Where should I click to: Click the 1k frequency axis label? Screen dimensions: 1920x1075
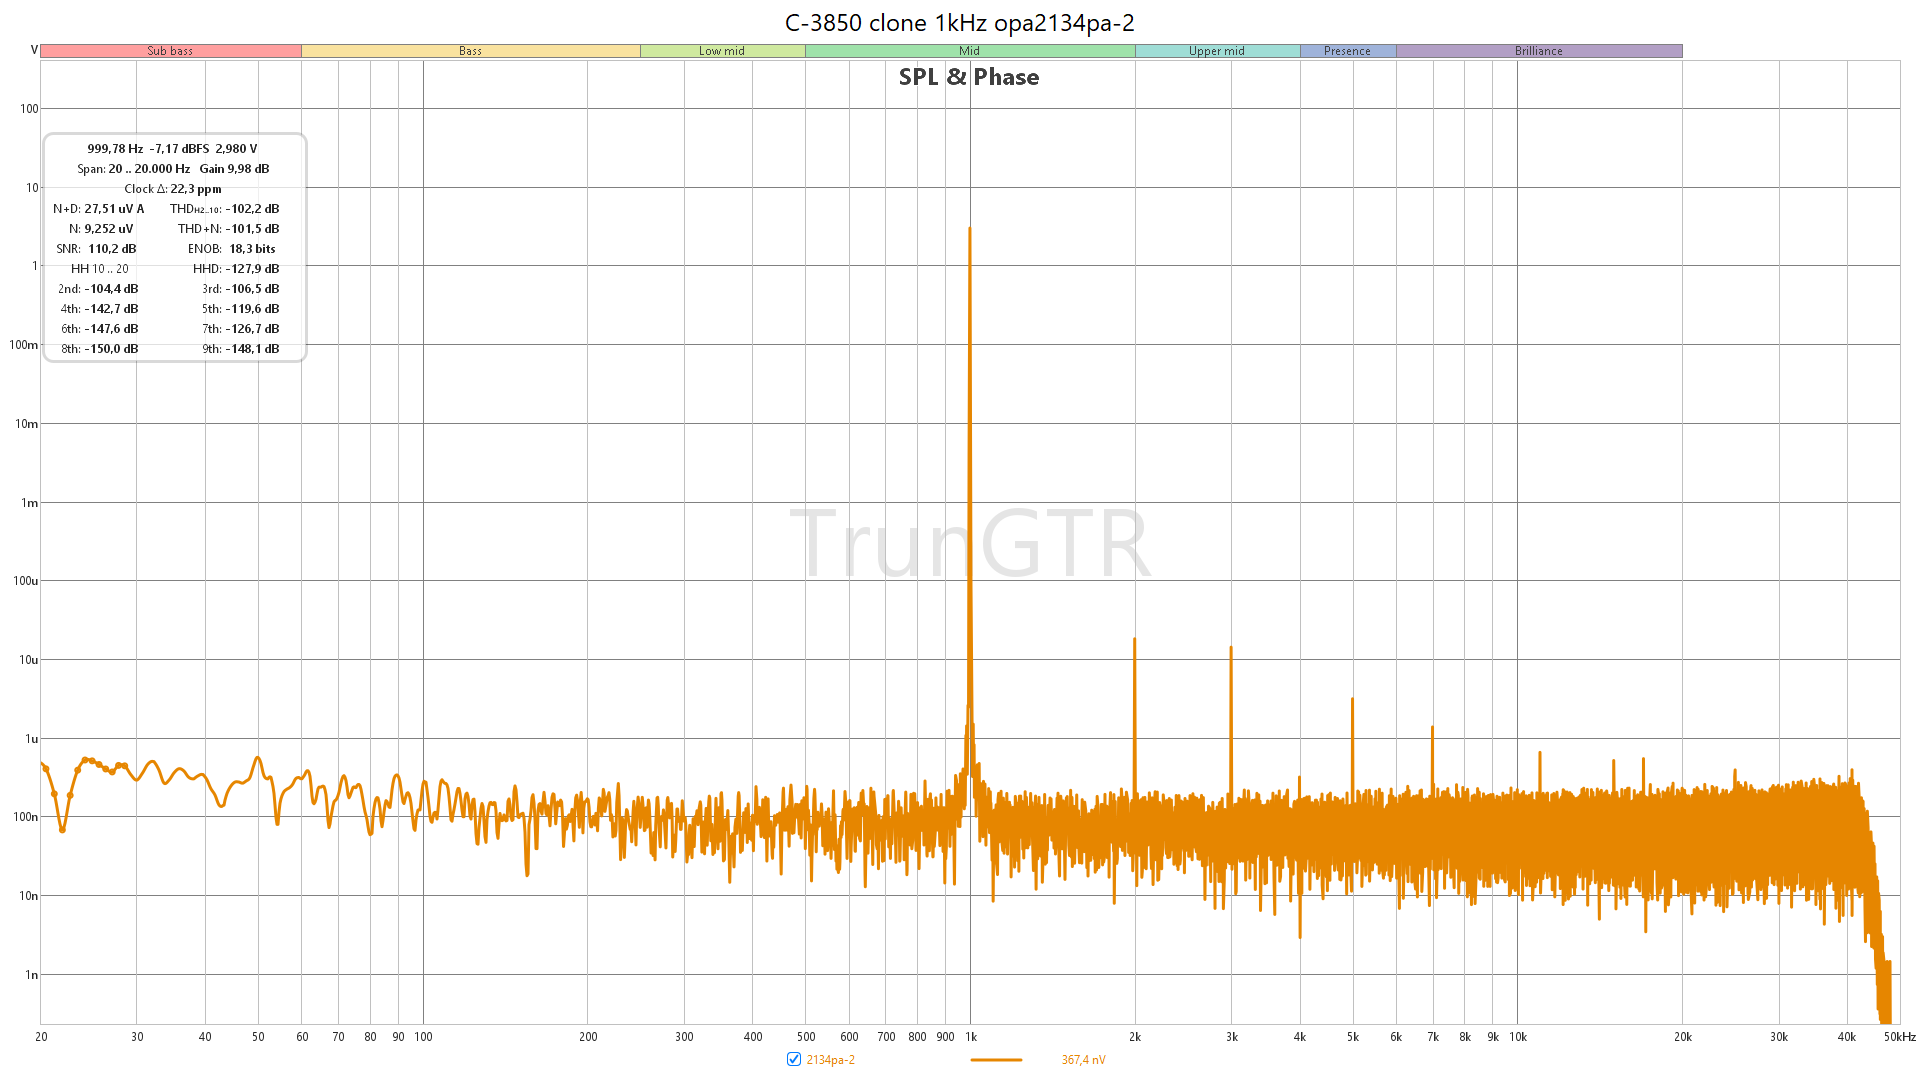click(x=971, y=1037)
